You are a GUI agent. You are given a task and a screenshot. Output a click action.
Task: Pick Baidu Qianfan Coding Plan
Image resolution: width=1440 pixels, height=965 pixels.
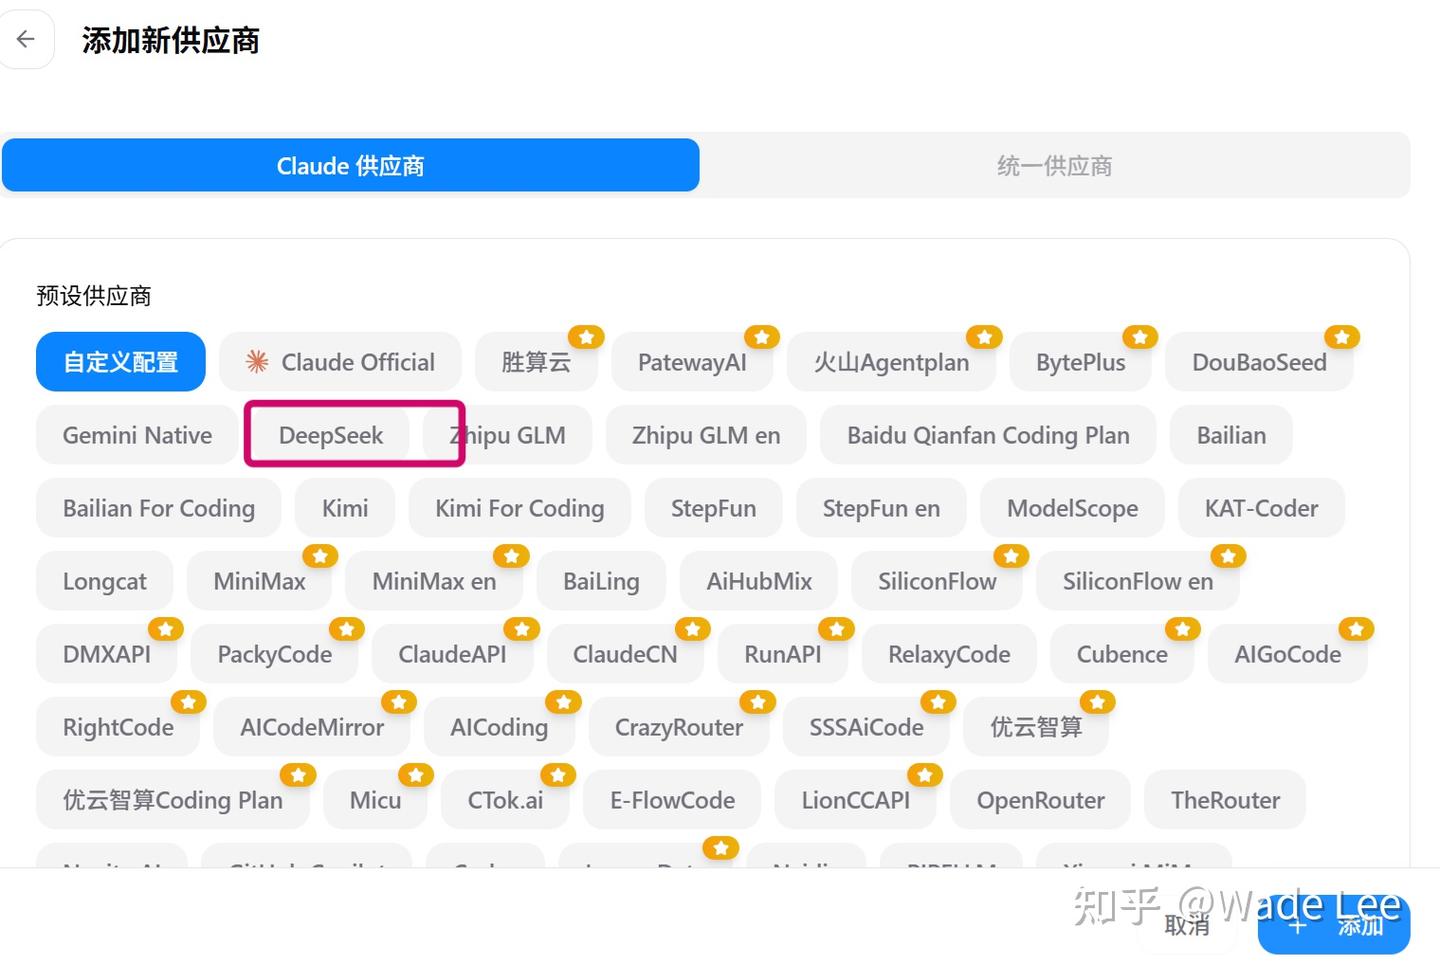coord(988,435)
